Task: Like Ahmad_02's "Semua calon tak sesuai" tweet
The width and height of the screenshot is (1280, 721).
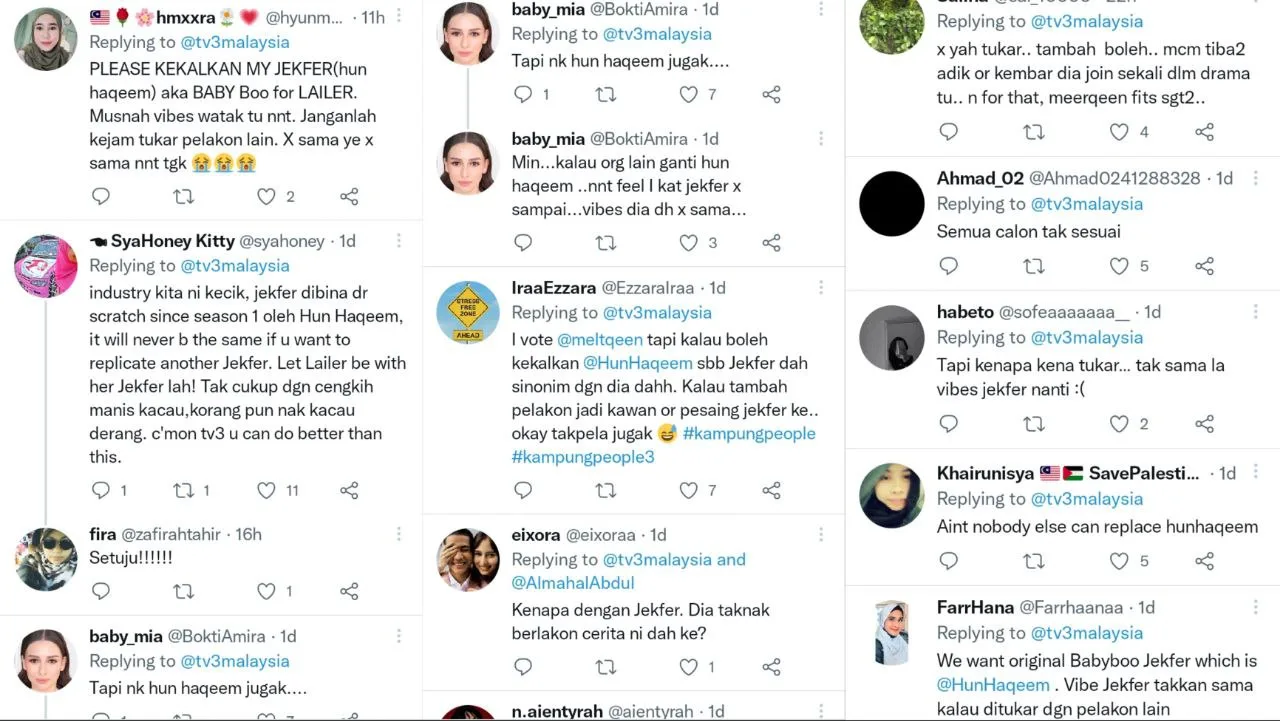Action: [x=1119, y=266]
